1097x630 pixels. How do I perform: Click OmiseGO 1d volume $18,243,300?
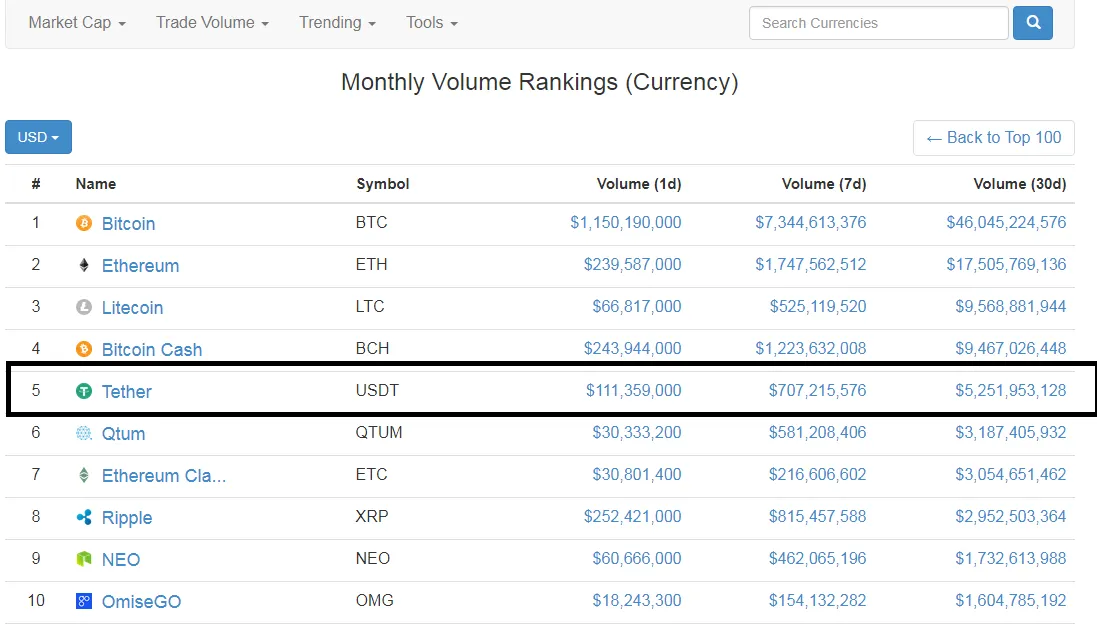click(637, 601)
